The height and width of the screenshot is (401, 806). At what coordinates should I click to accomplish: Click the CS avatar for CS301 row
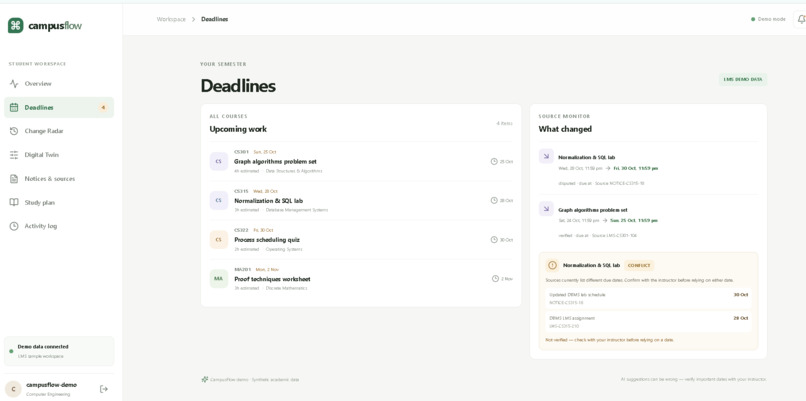pos(218,161)
